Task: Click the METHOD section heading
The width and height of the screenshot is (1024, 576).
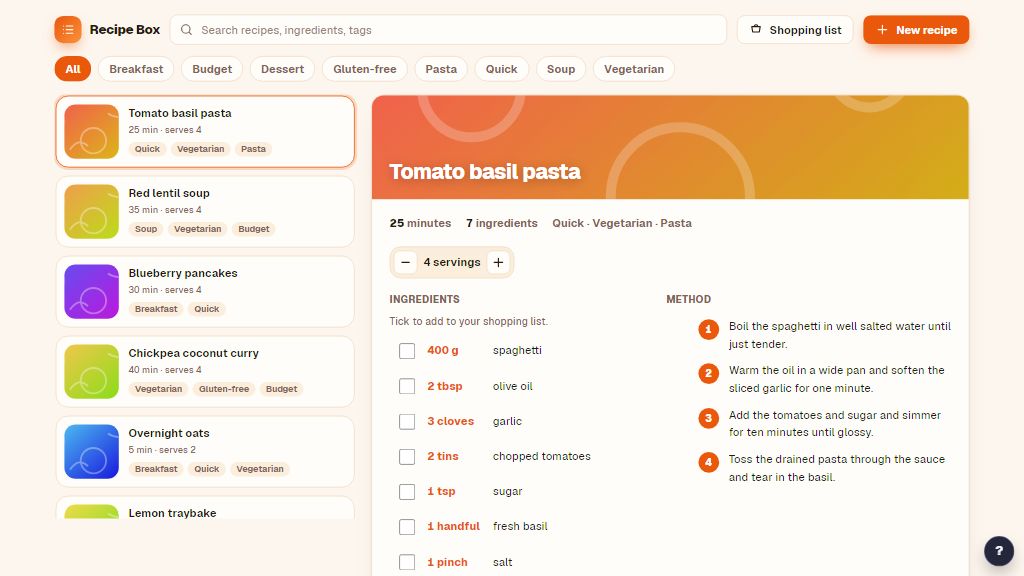Action: [688, 299]
